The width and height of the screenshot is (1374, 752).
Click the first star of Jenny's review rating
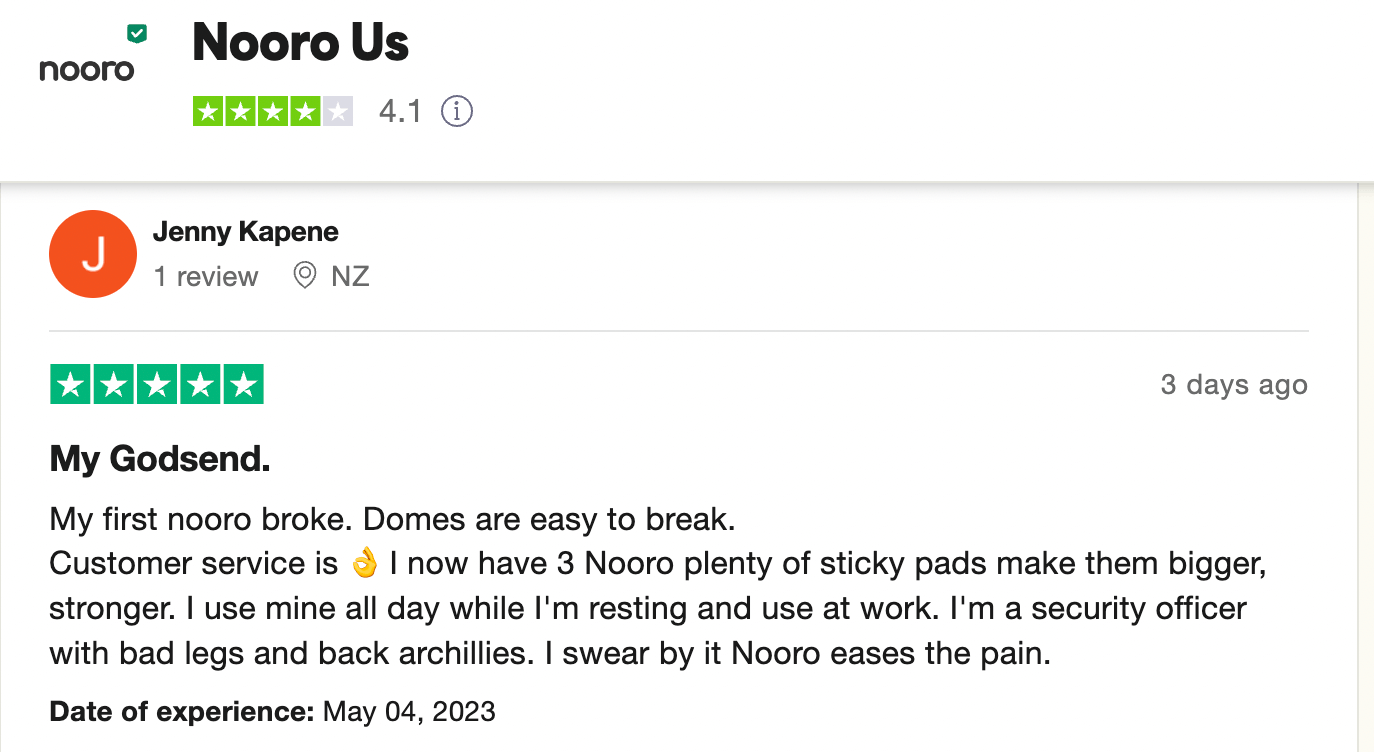coord(70,385)
